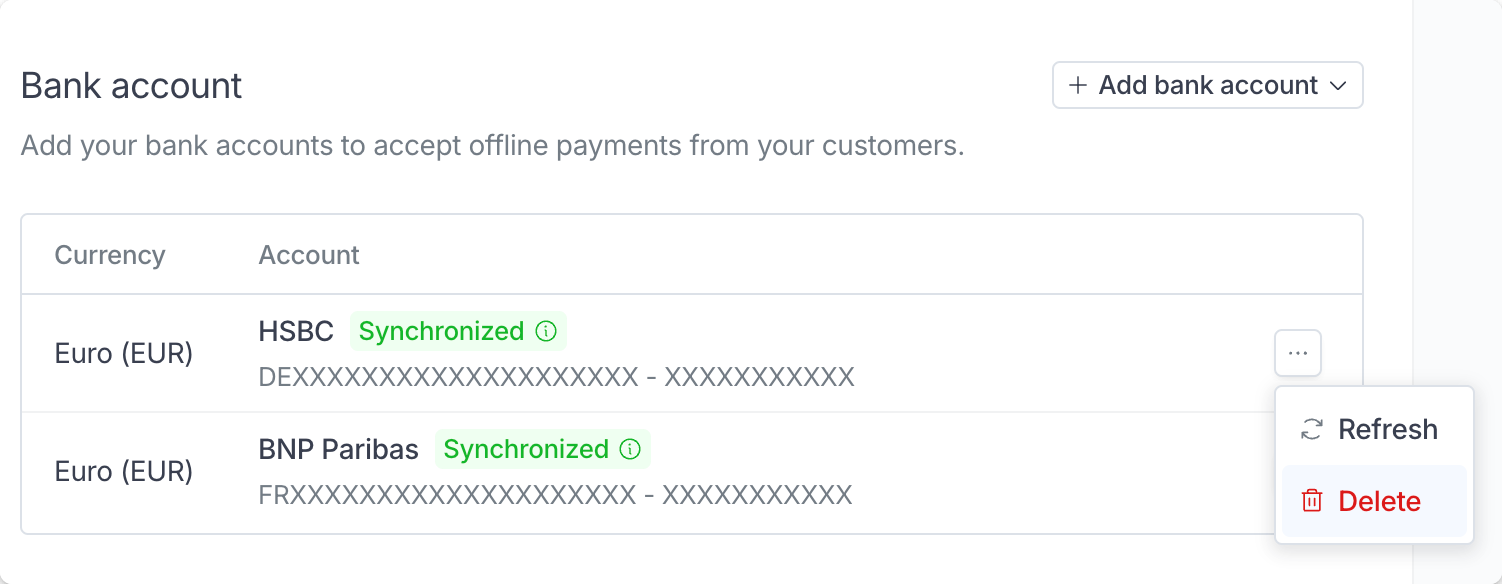The width and height of the screenshot is (1502, 584).
Task: Click the Account column header
Action: (309, 255)
